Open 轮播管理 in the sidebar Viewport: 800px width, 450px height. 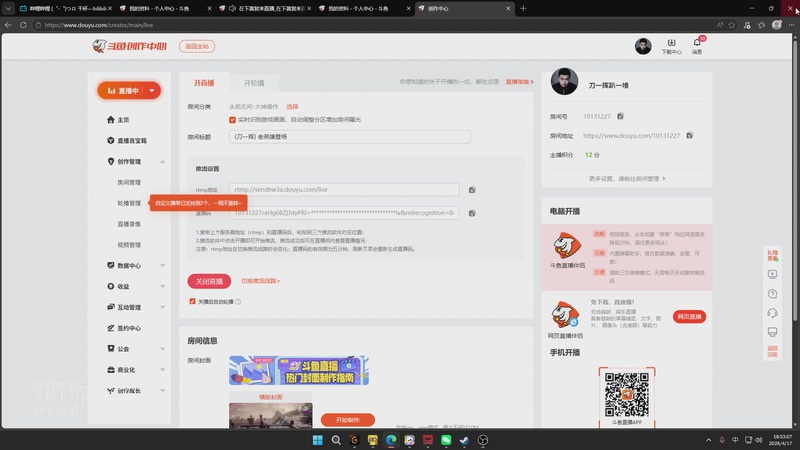click(129, 203)
